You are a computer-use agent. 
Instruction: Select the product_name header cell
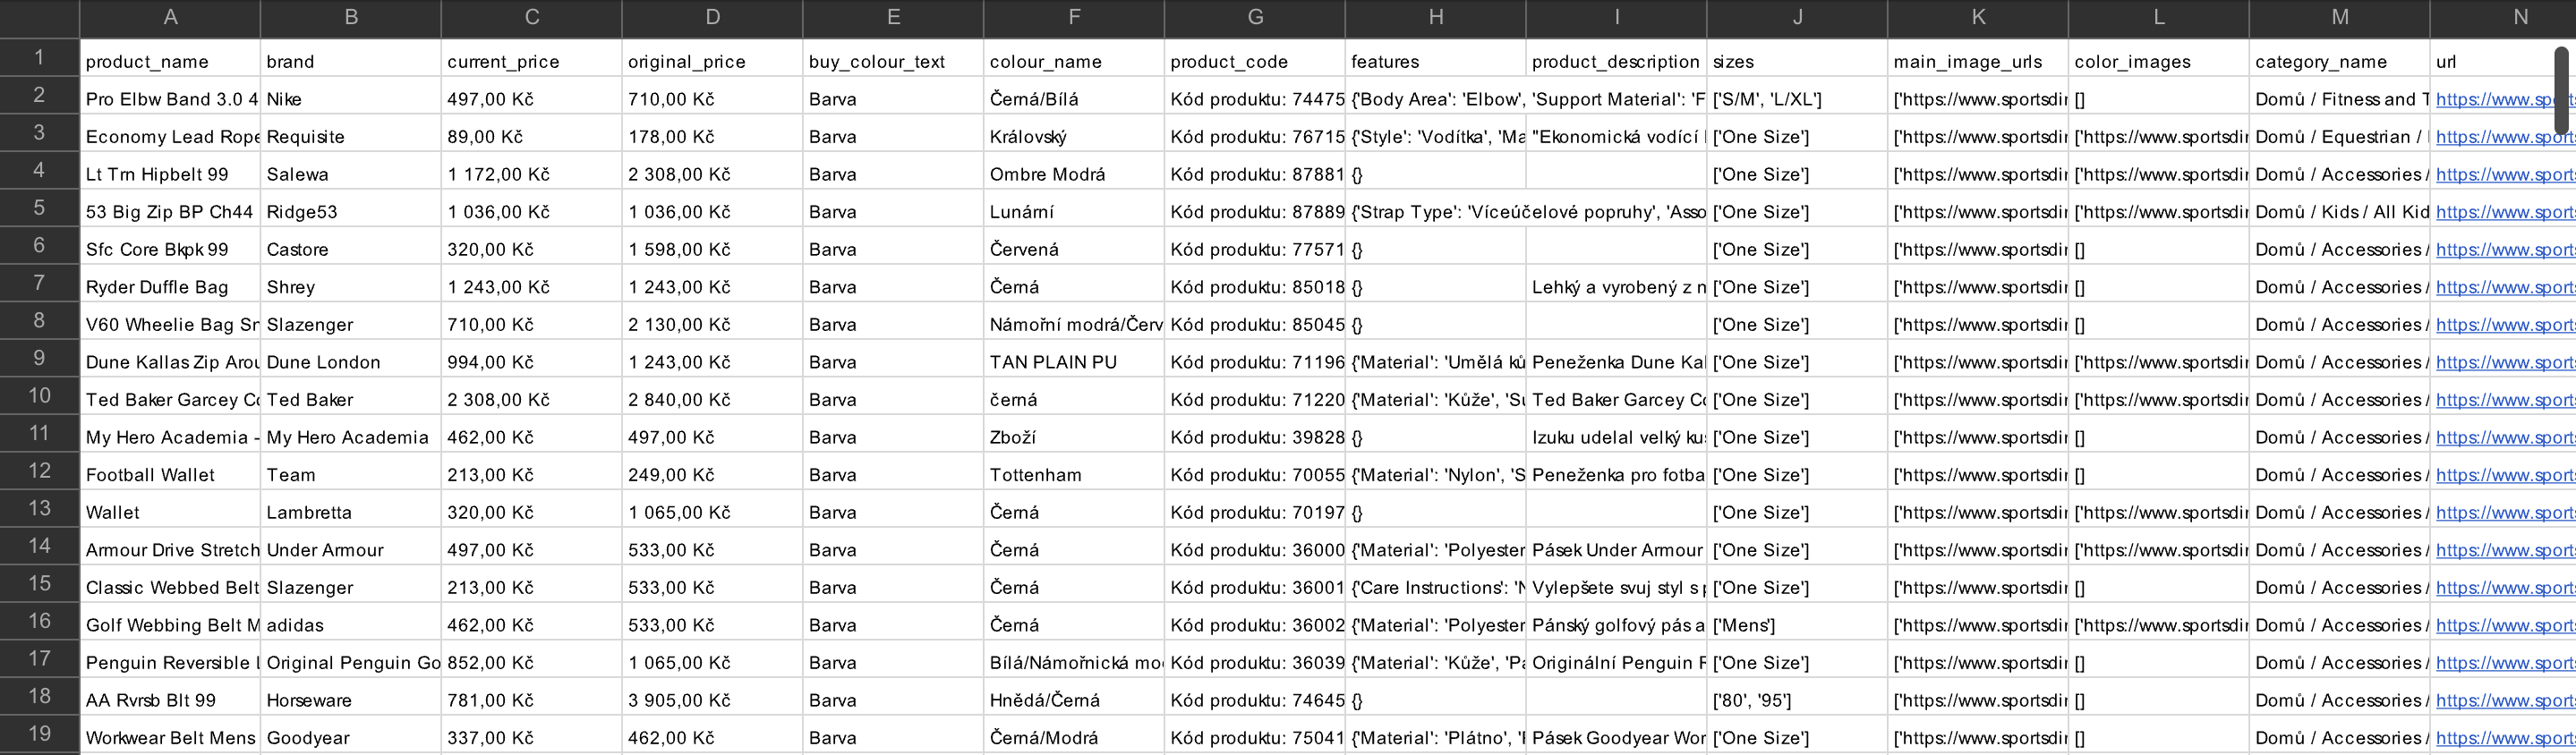click(170, 62)
